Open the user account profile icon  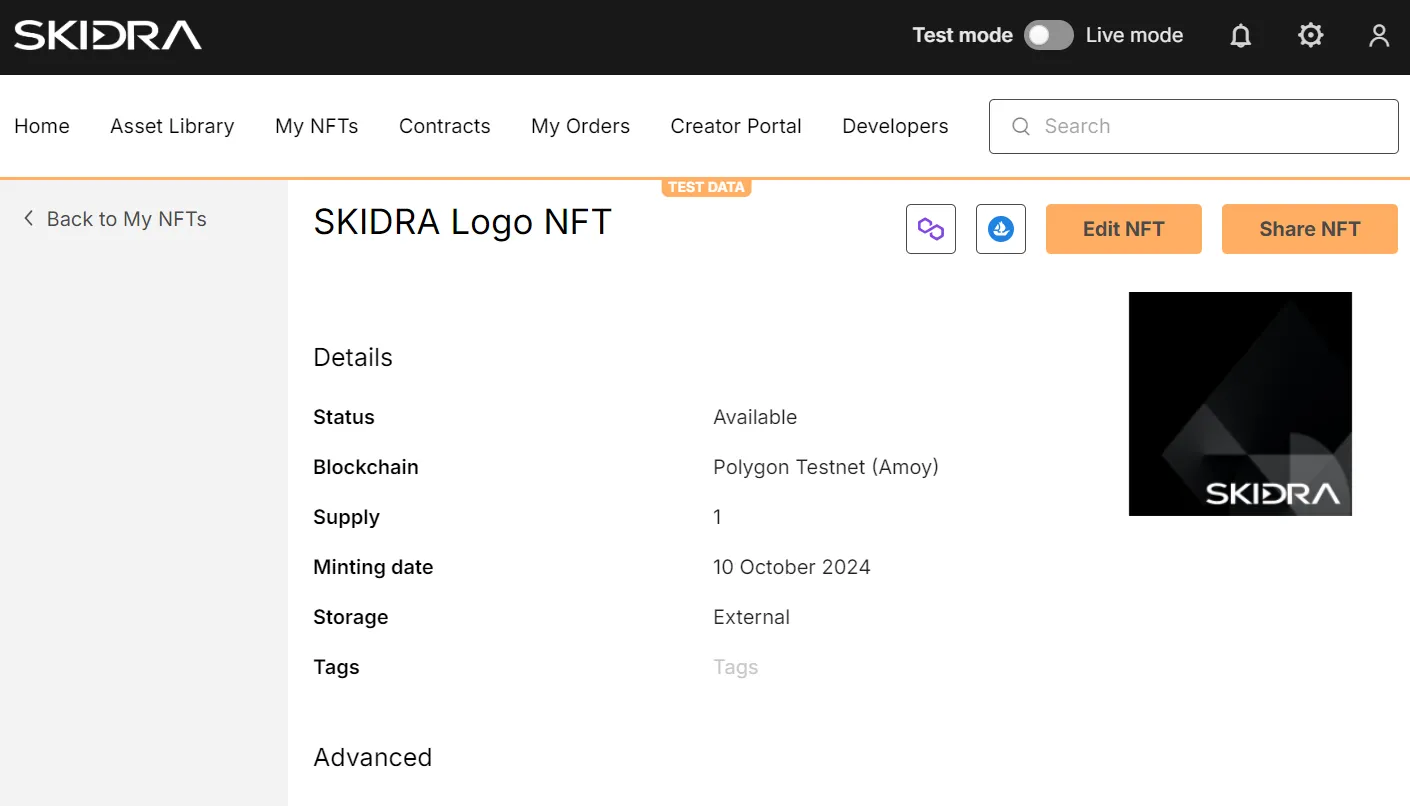[1379, 36]
